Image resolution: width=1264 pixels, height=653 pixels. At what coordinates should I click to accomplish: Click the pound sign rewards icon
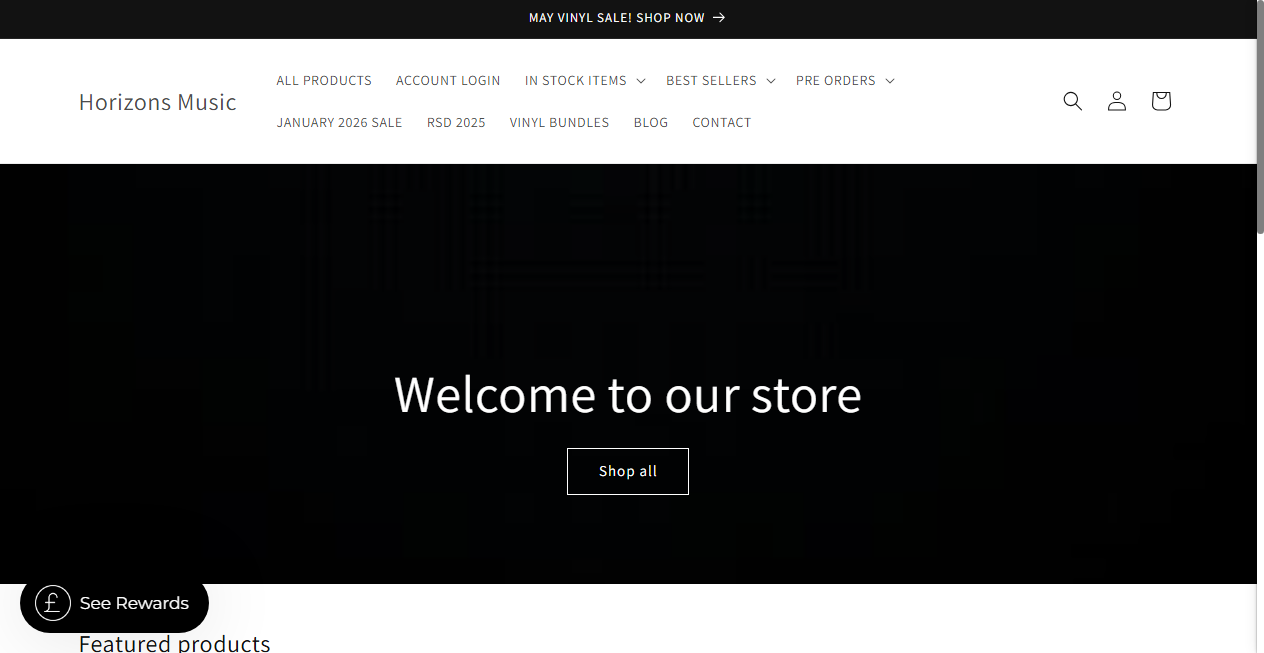coord(53,603)
